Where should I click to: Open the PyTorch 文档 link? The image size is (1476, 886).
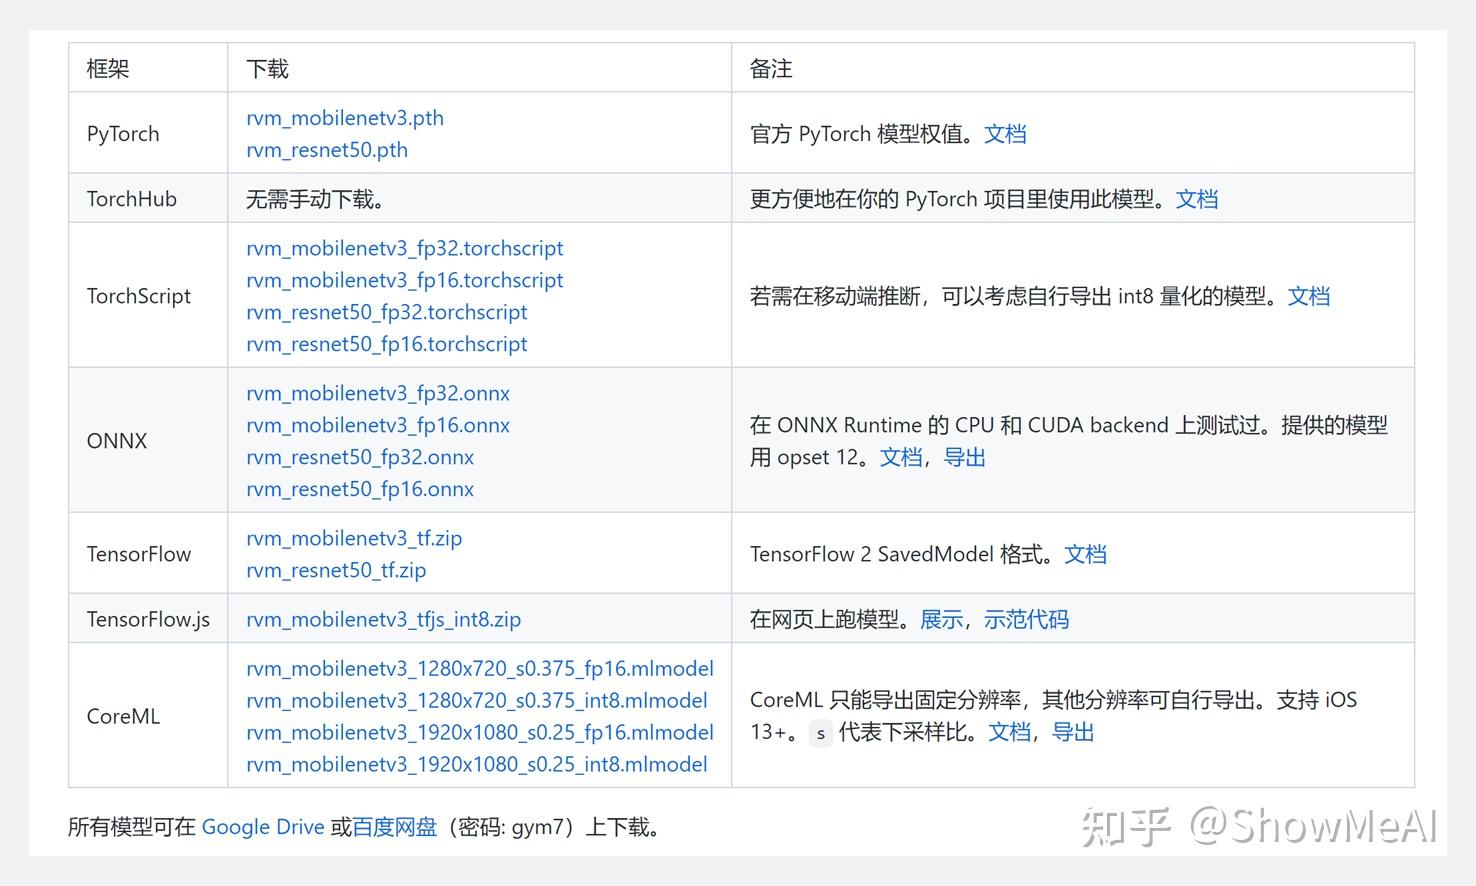[x=1006, y=133]
